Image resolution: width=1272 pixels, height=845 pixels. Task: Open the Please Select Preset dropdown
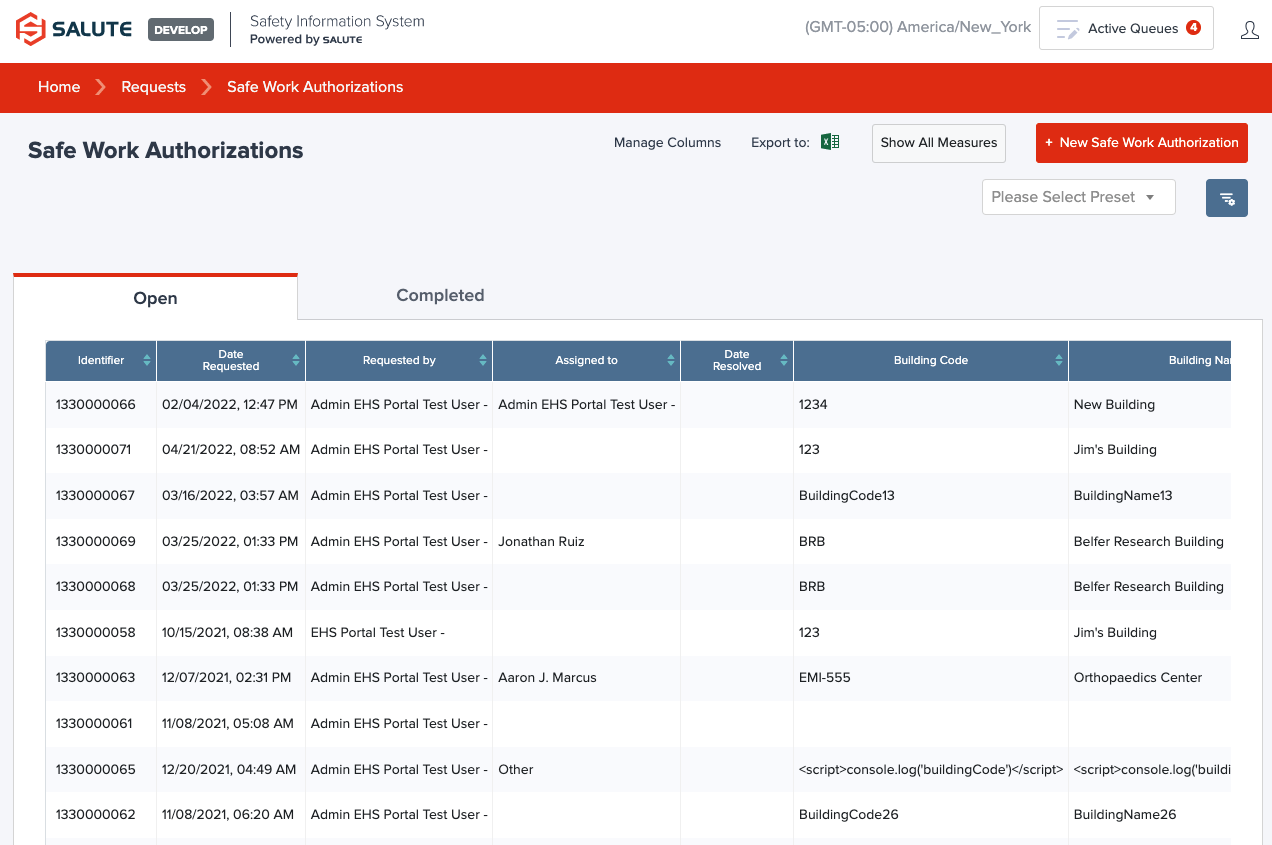1078,196
